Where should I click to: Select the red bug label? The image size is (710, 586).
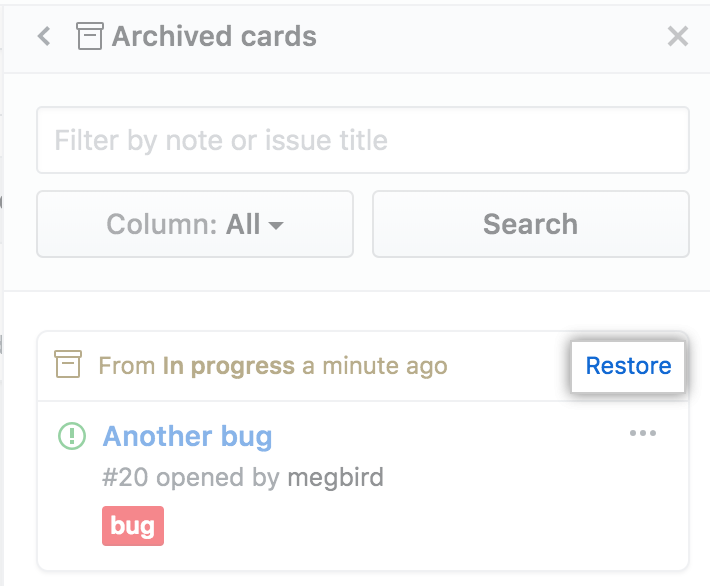pos(132,526)
